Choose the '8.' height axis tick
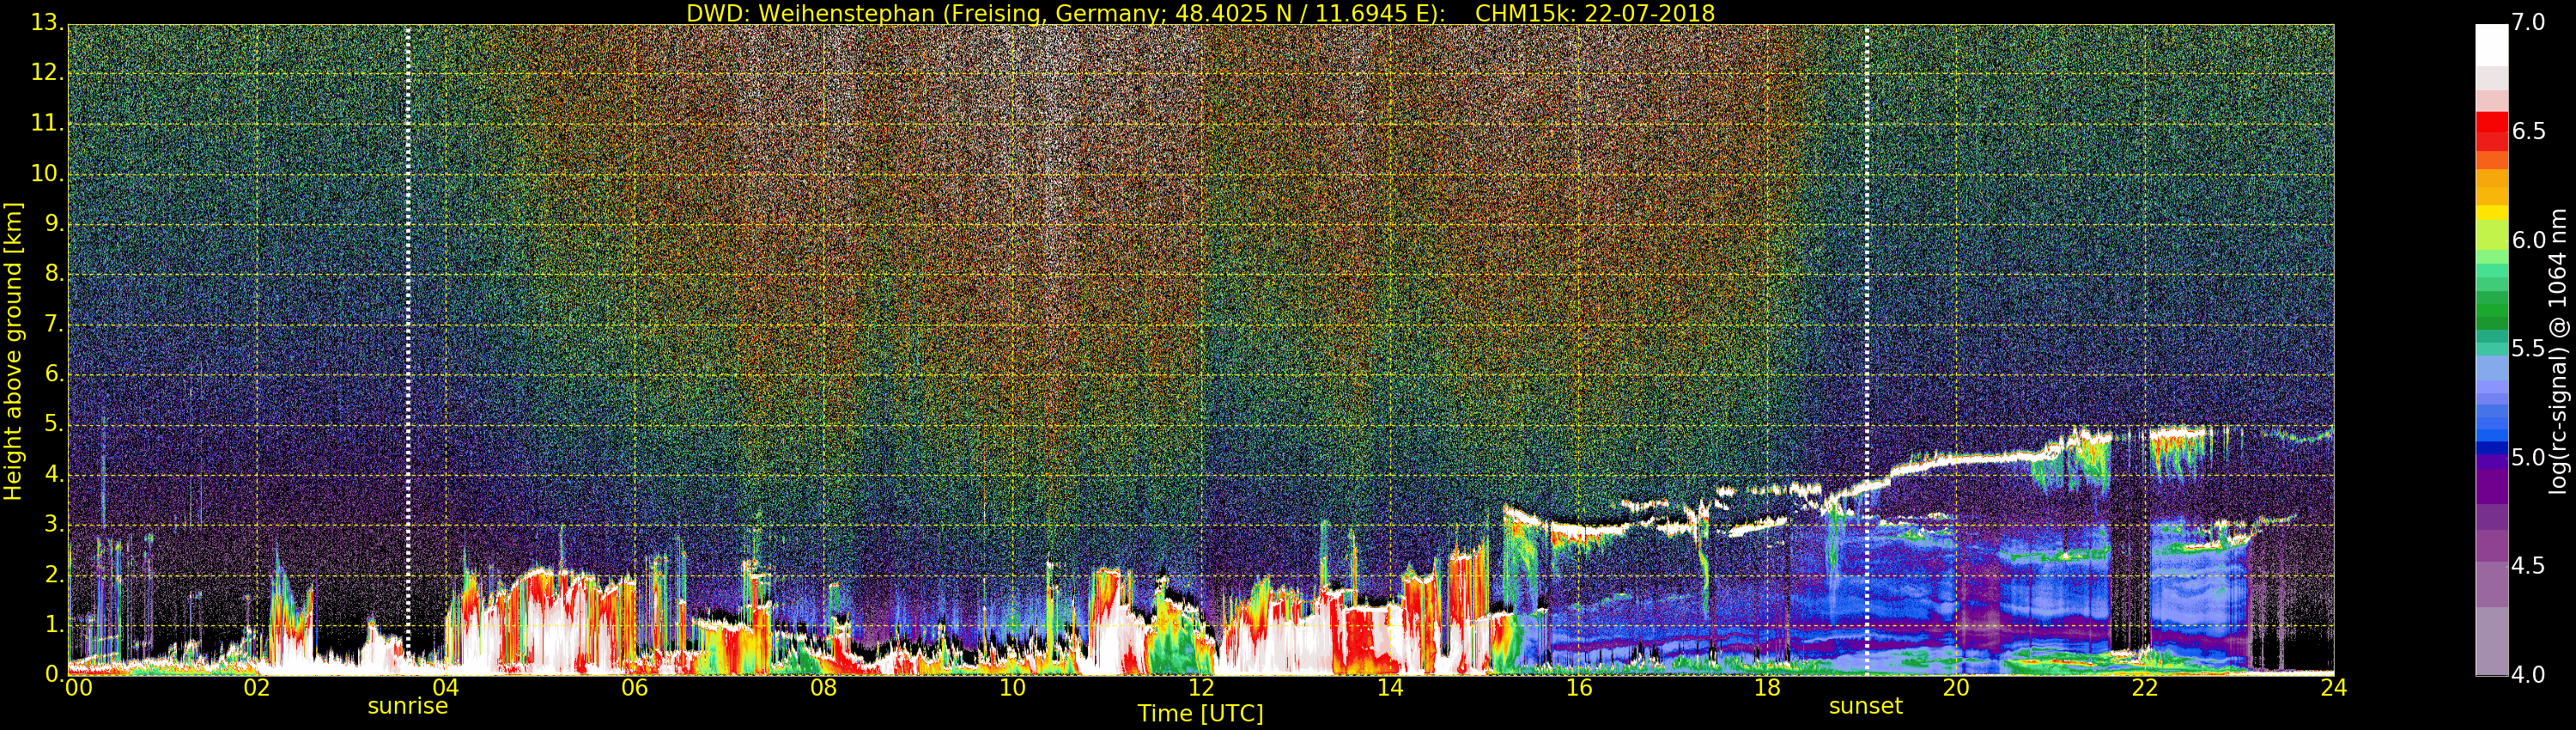This screenshot has height=730, width=2576. tap(55, 275)
